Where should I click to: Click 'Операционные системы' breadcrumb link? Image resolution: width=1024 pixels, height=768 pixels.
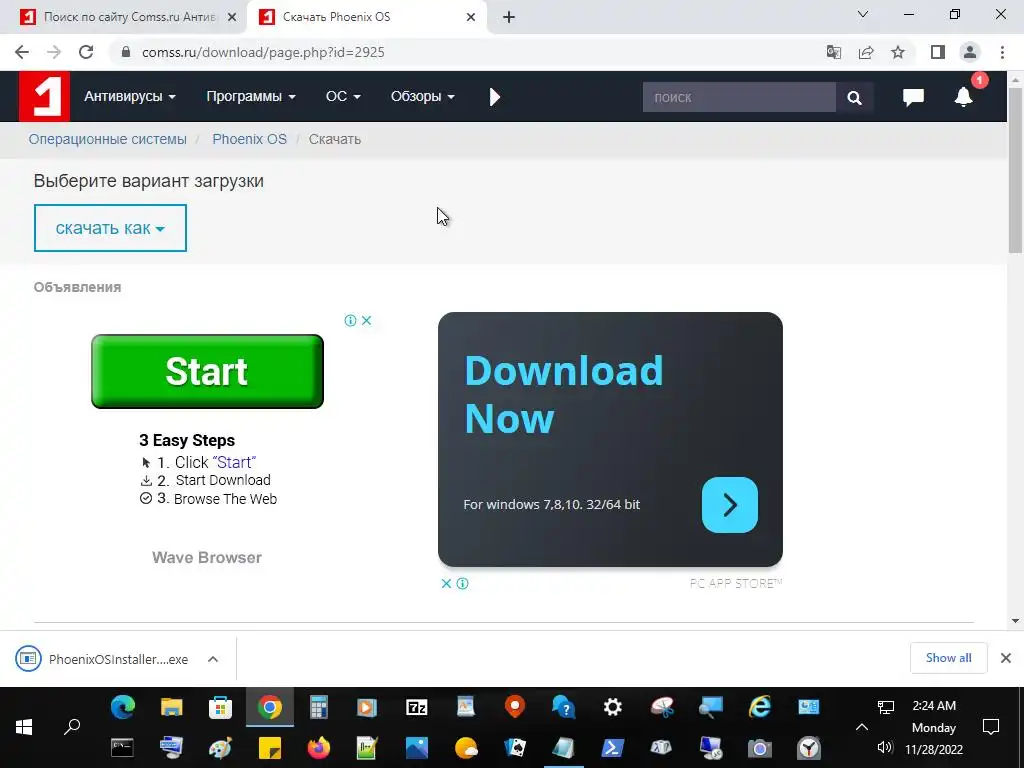[108, 139]
